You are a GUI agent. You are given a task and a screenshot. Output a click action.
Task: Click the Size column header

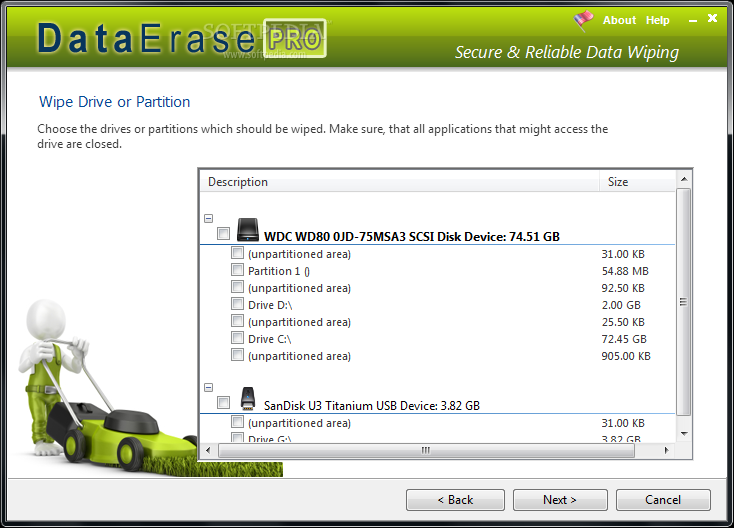[x=638, y=182]
